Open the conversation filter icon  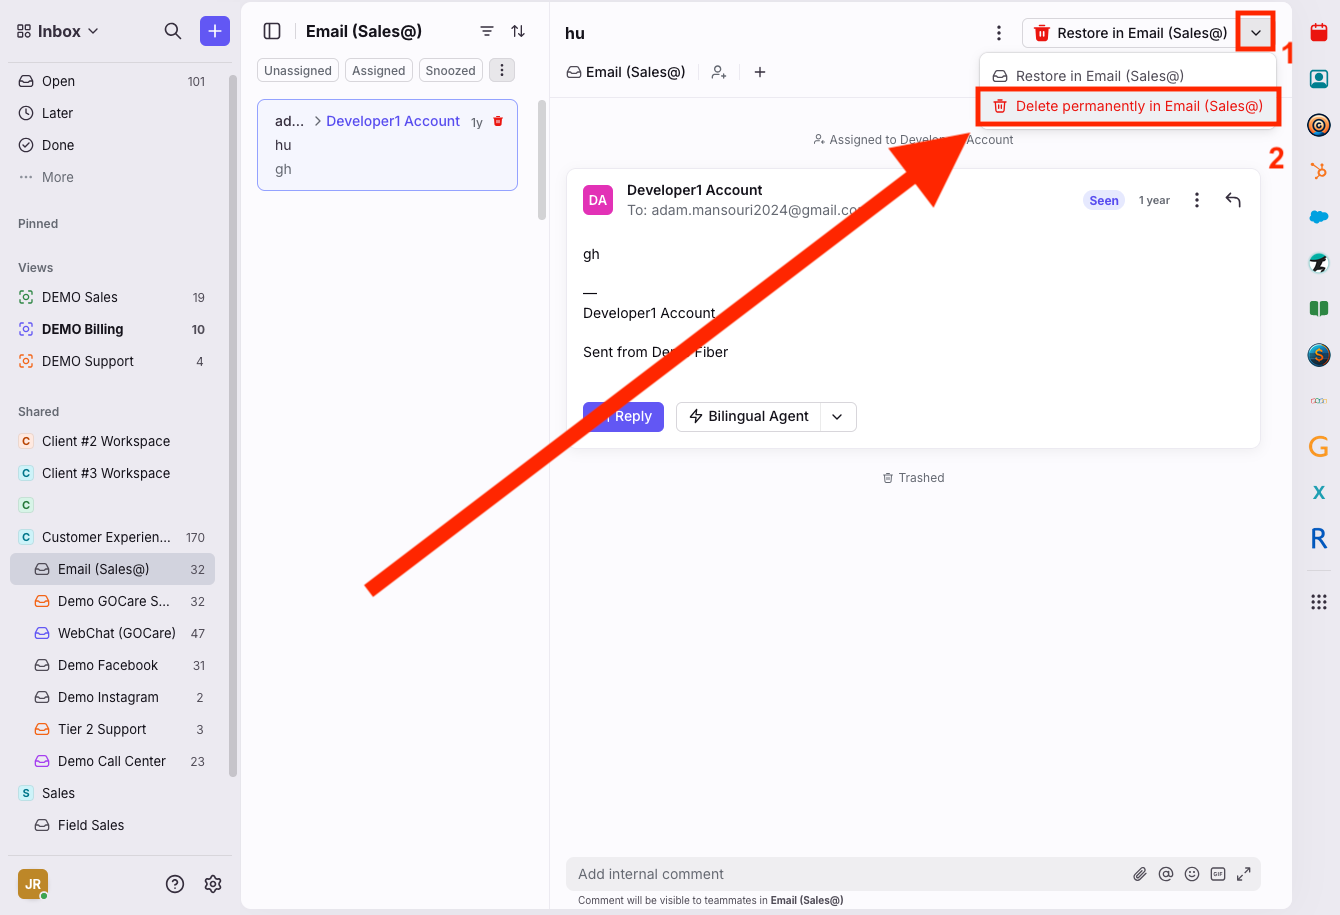click(x=487, y=31)
